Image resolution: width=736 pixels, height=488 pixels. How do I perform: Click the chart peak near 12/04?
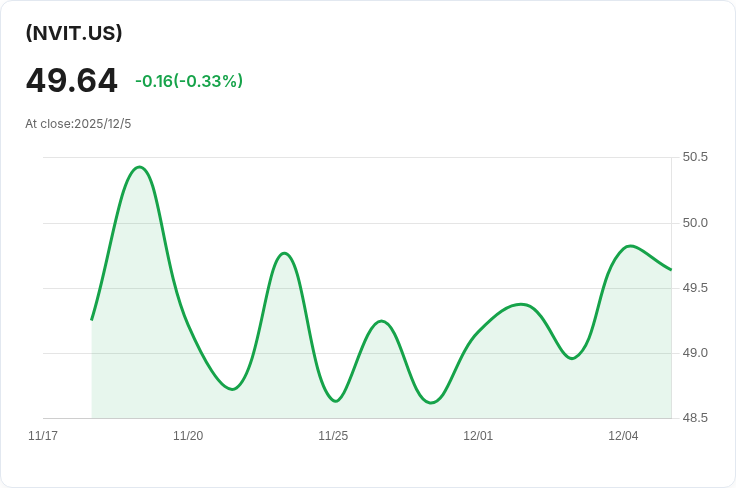click(x=629, y=245)
